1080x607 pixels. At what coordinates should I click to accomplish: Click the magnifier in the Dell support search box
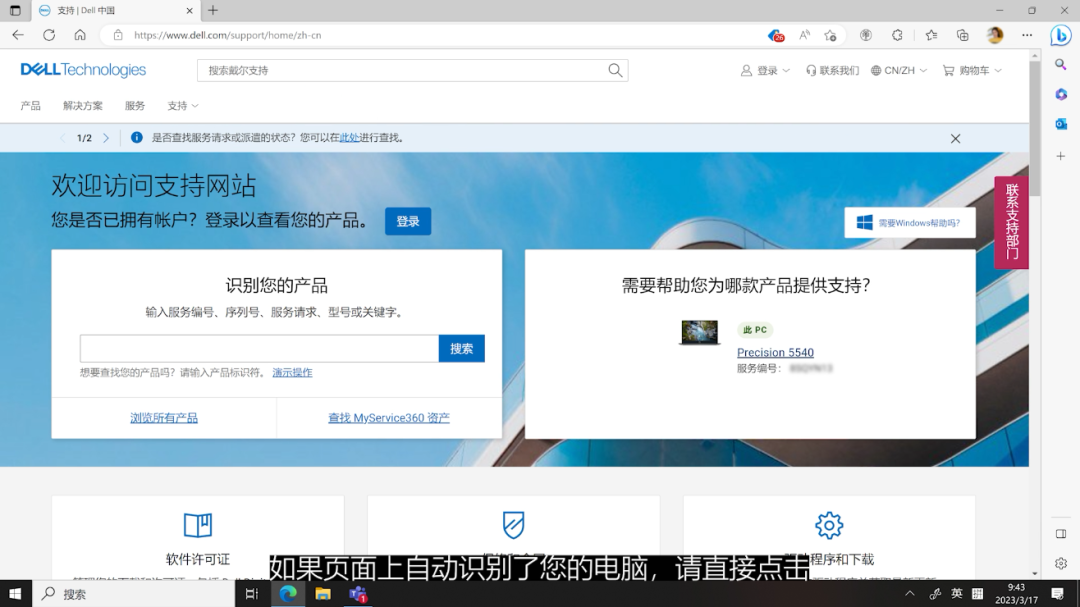(x=614, y=71)
